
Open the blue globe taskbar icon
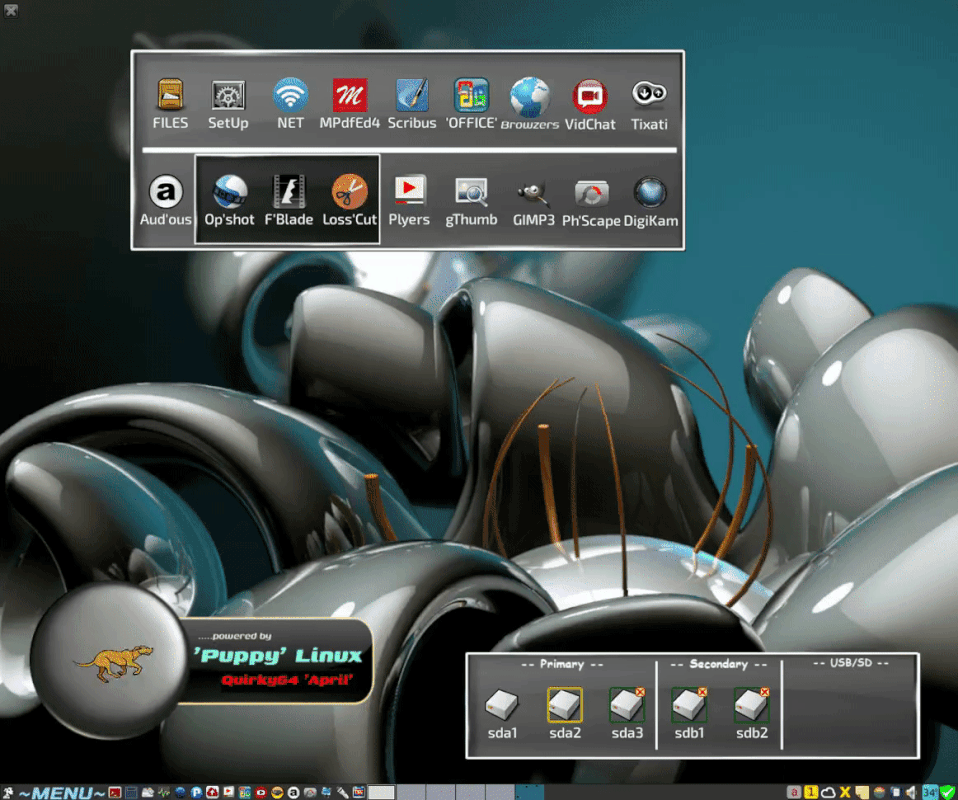click(x=180, y=793)
